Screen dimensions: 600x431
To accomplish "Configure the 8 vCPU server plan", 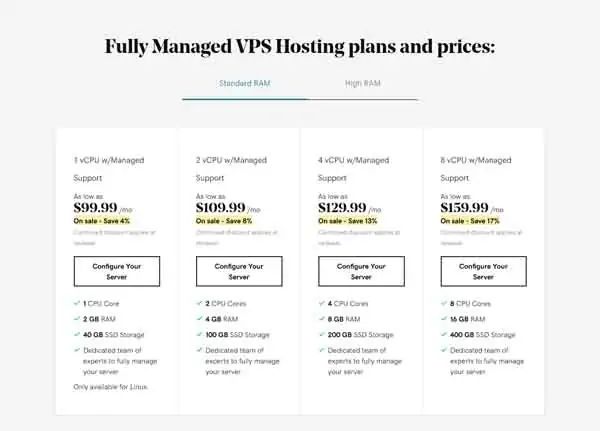I will pos(484,271).
